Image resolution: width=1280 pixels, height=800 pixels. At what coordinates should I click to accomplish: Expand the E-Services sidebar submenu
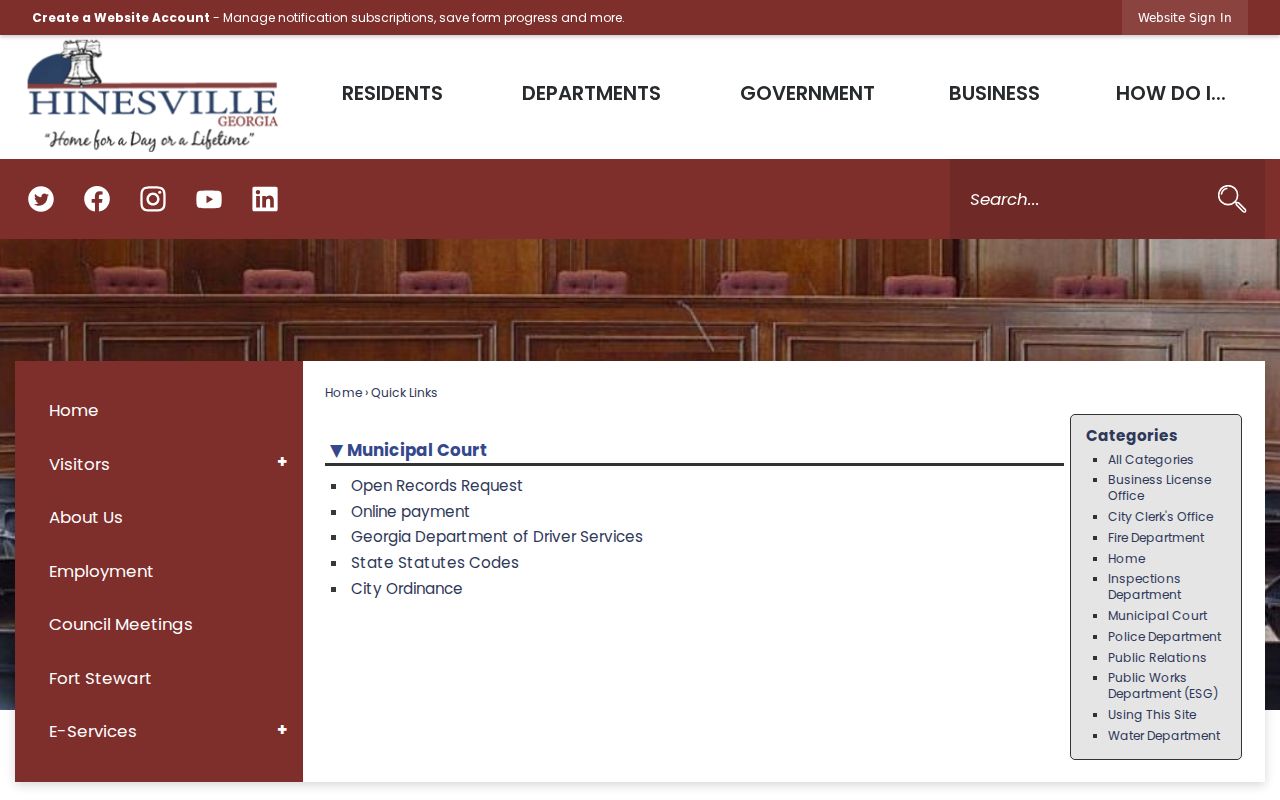[282, 730]
